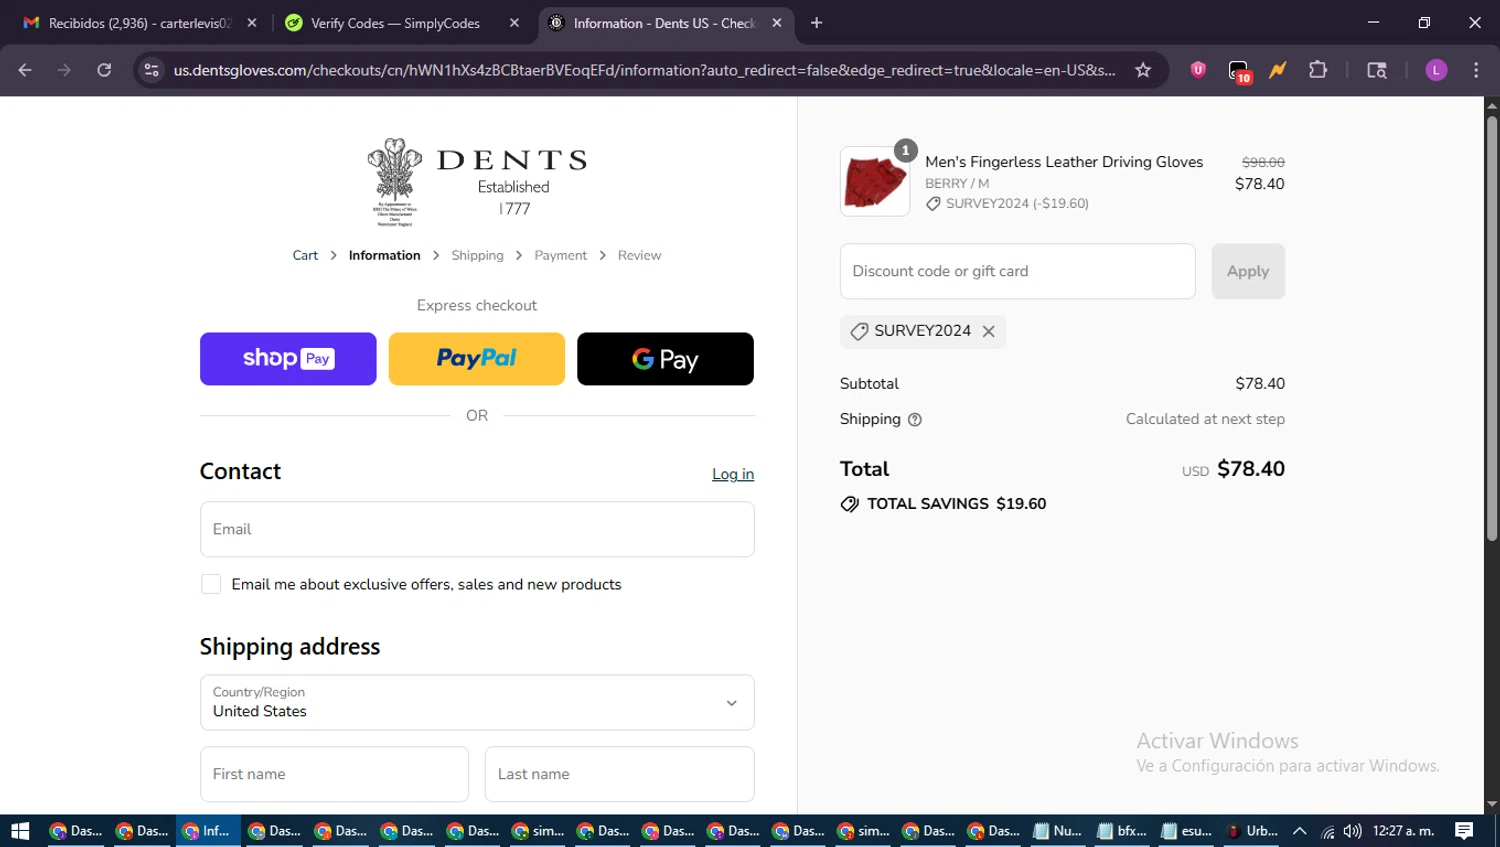Image resolution: width=1500 pixels, height=847 pixels.
Task: Open the orange lightning extension icon
Action: [x=1278, y=70]
